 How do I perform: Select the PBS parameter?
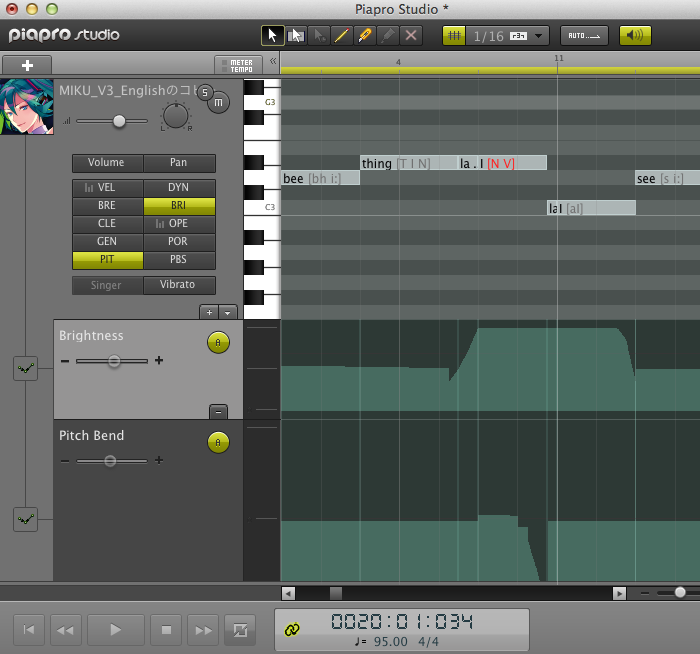point(179,260)
